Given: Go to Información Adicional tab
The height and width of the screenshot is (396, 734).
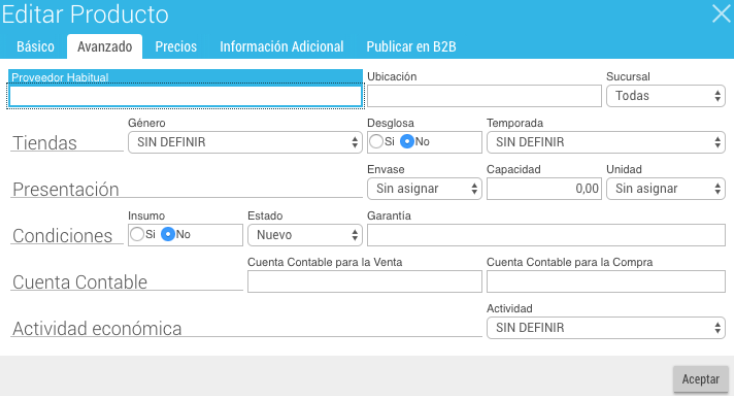Looking at the screenshot, I should (x=282, y=47).
